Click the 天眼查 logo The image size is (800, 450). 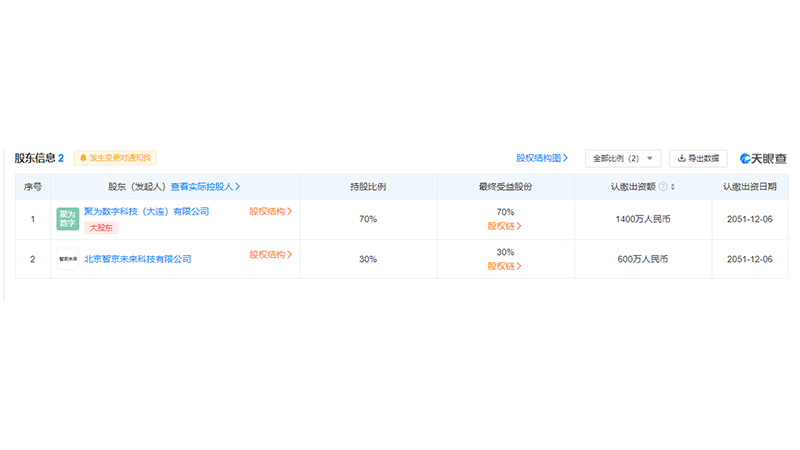[763, 159]
